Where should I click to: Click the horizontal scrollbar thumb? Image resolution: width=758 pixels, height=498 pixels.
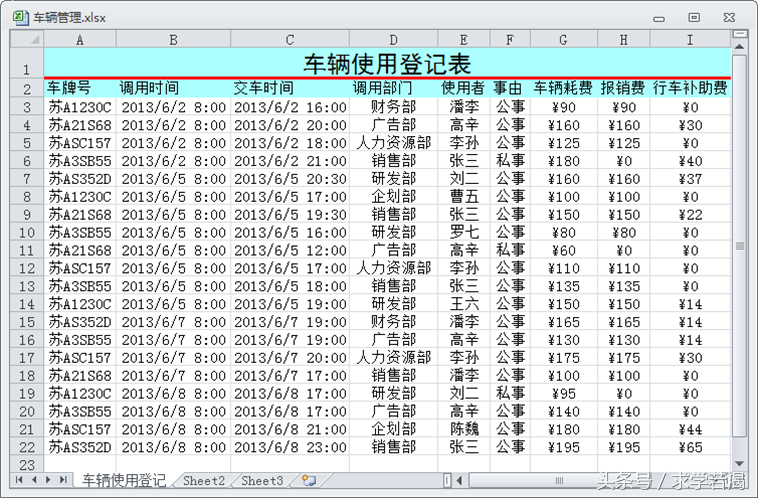coord(559,481)
